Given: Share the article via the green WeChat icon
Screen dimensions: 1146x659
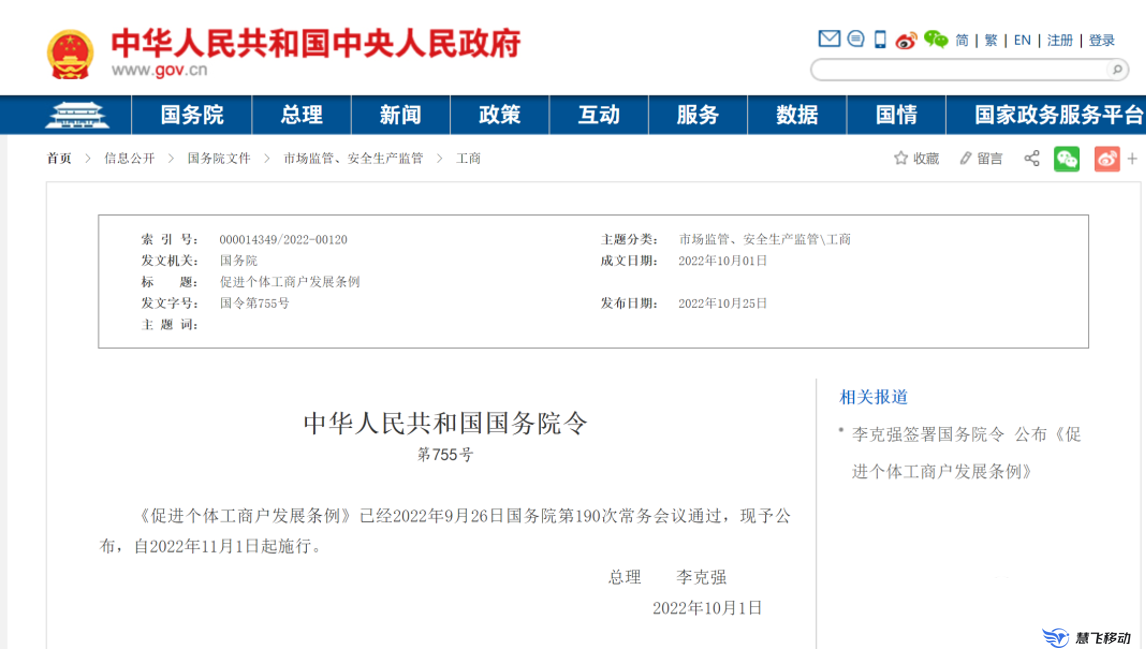Looking at the screenshot, I should point(1067,159).
